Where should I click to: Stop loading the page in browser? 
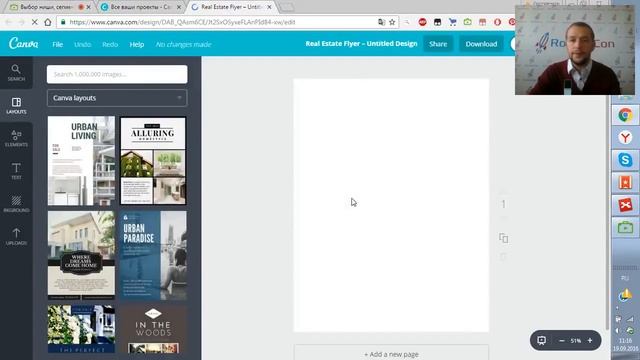click(x=34, y=22)
